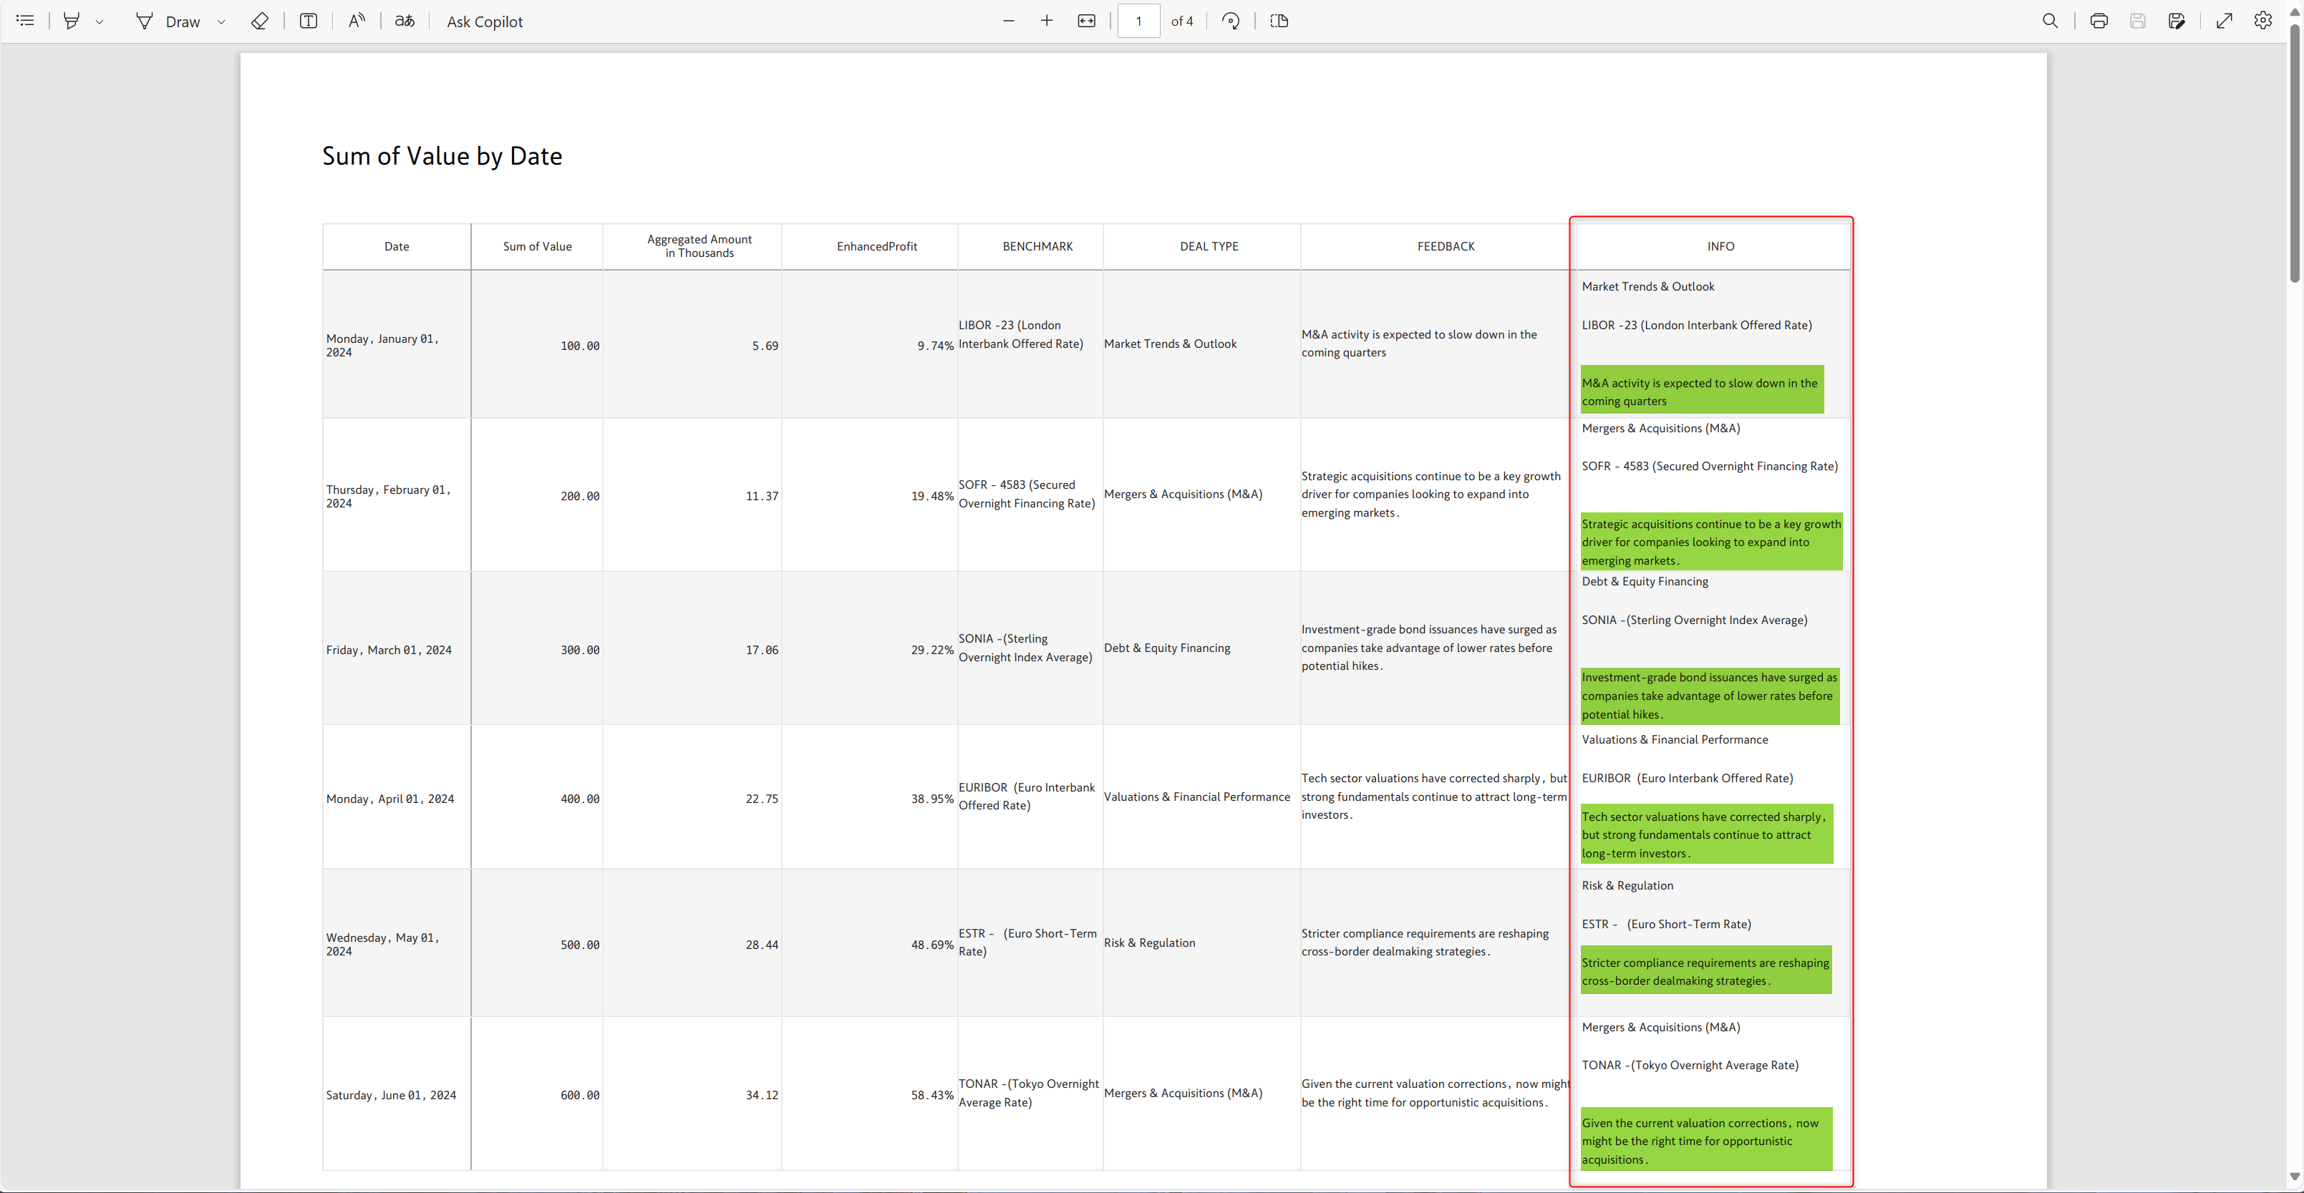Image resolution: width=2304 pixels, height=1193 pixels.
Task: Click the Save as icon
Action: tap(2176, 21)
